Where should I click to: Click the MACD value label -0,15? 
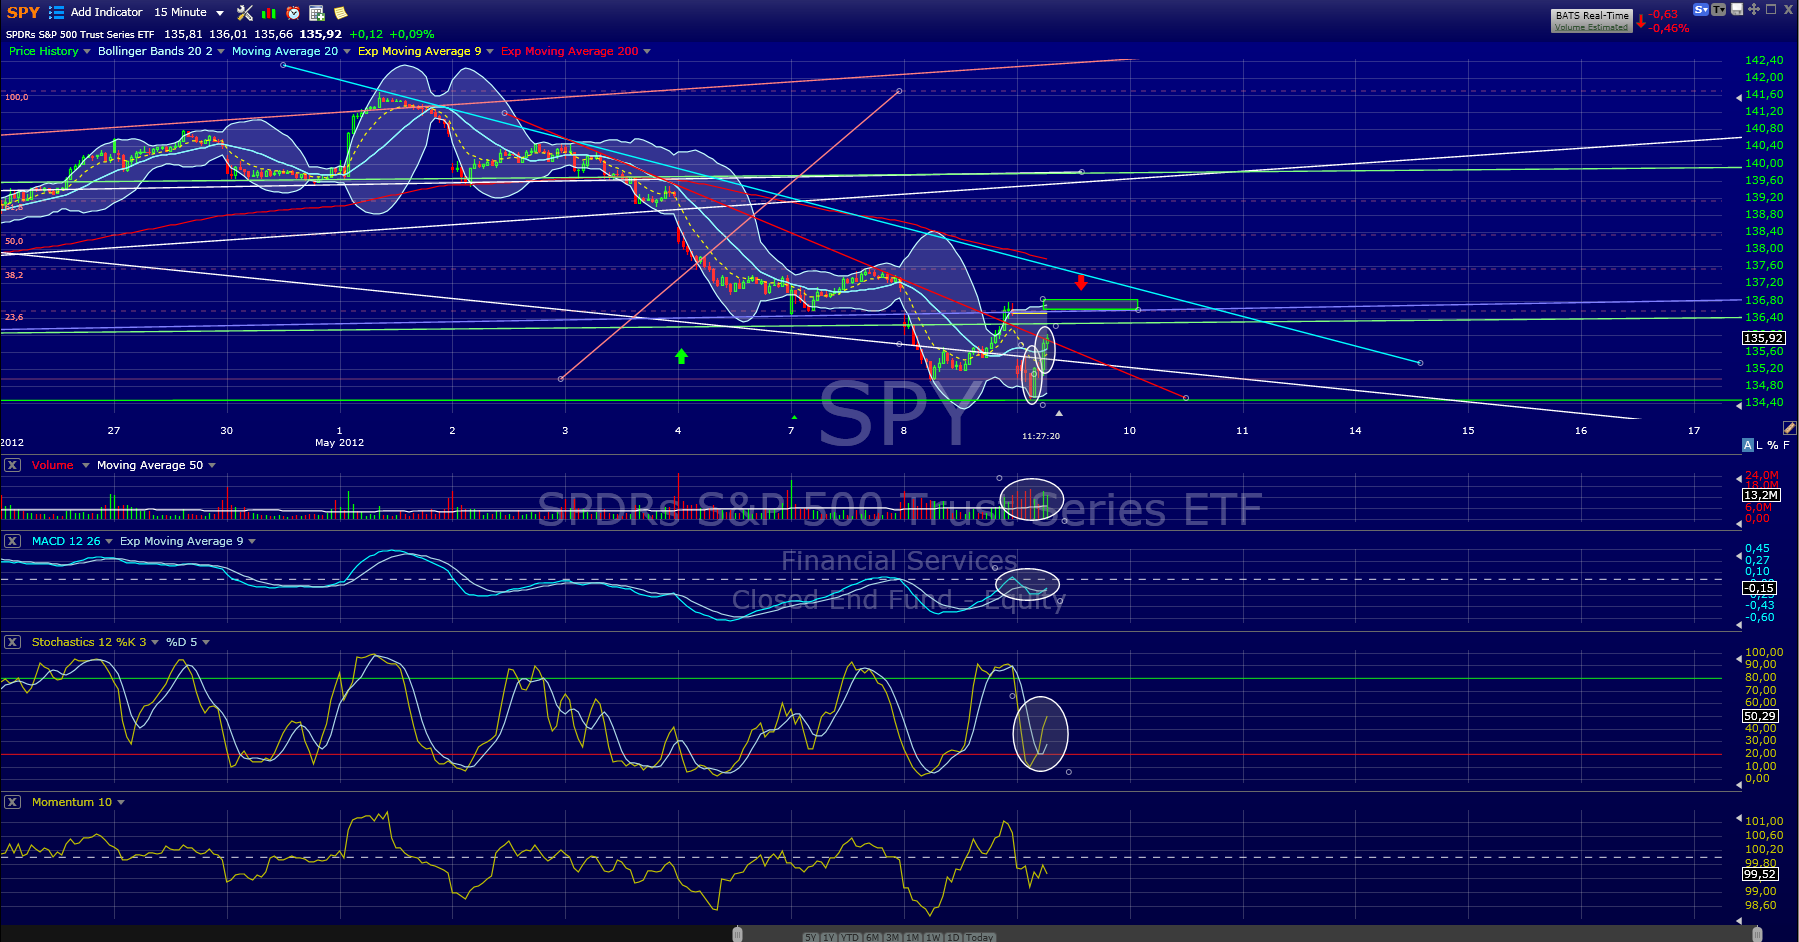[x=1759, y=588]
